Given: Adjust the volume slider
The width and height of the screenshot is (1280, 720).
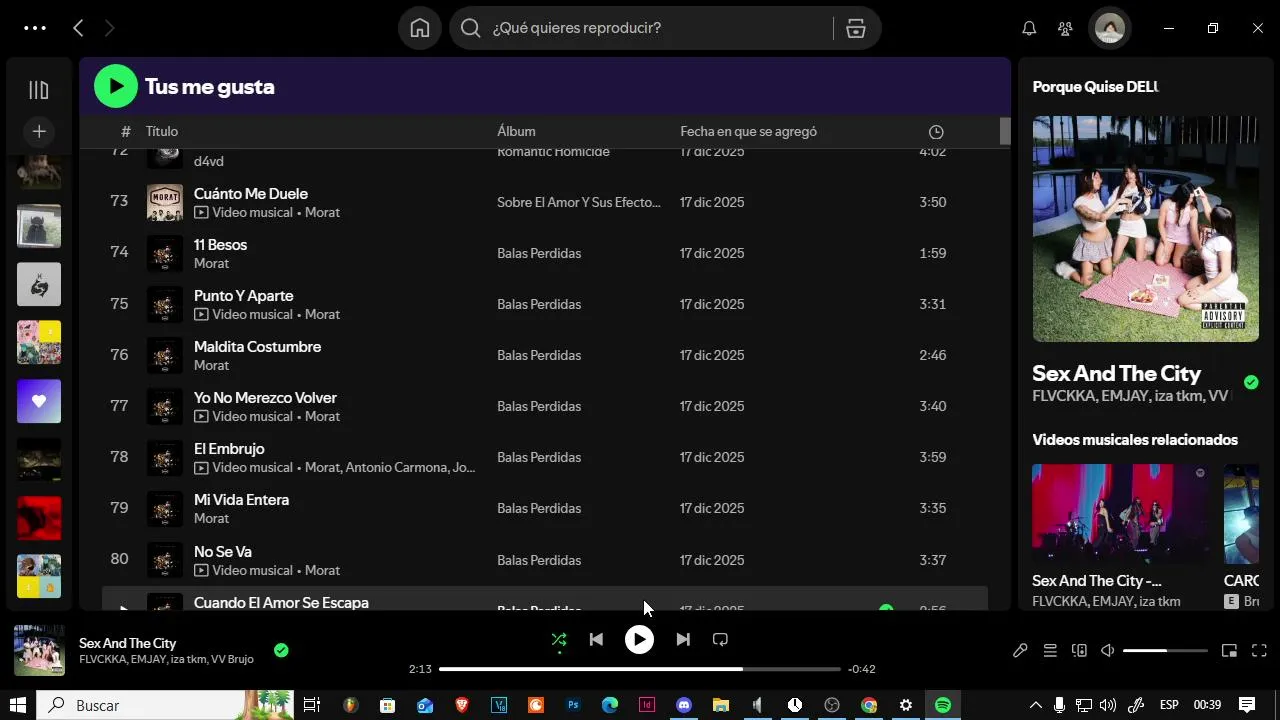Looking at the screenshot, I should (x=1165, y=650).
